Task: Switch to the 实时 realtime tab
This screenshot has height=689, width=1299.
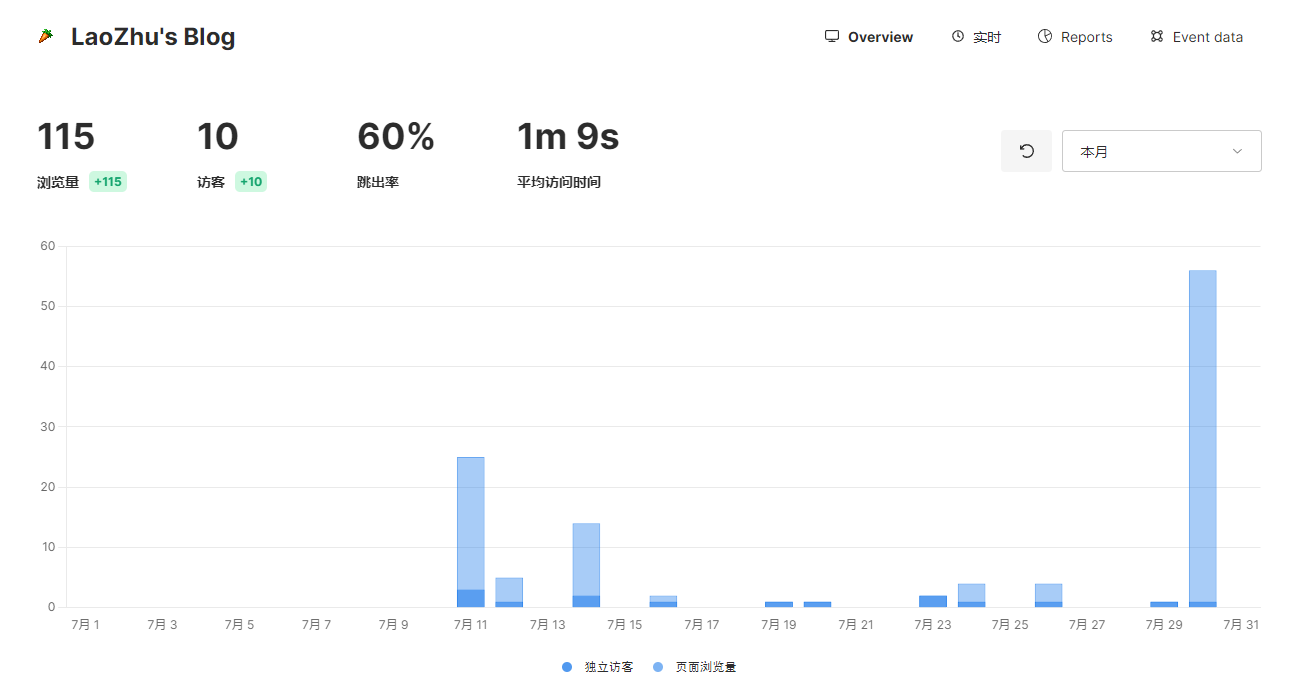Action: pos(976,37)
